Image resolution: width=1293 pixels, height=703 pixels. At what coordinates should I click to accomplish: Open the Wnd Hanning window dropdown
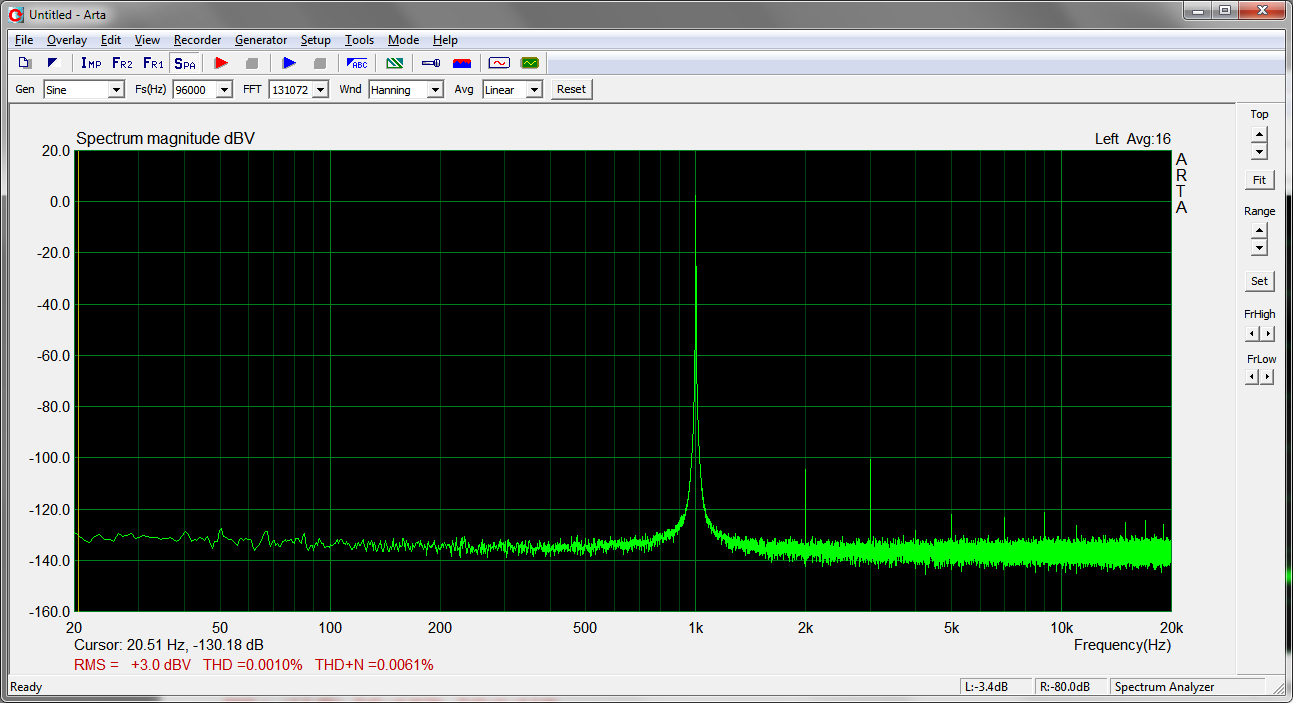434,90
